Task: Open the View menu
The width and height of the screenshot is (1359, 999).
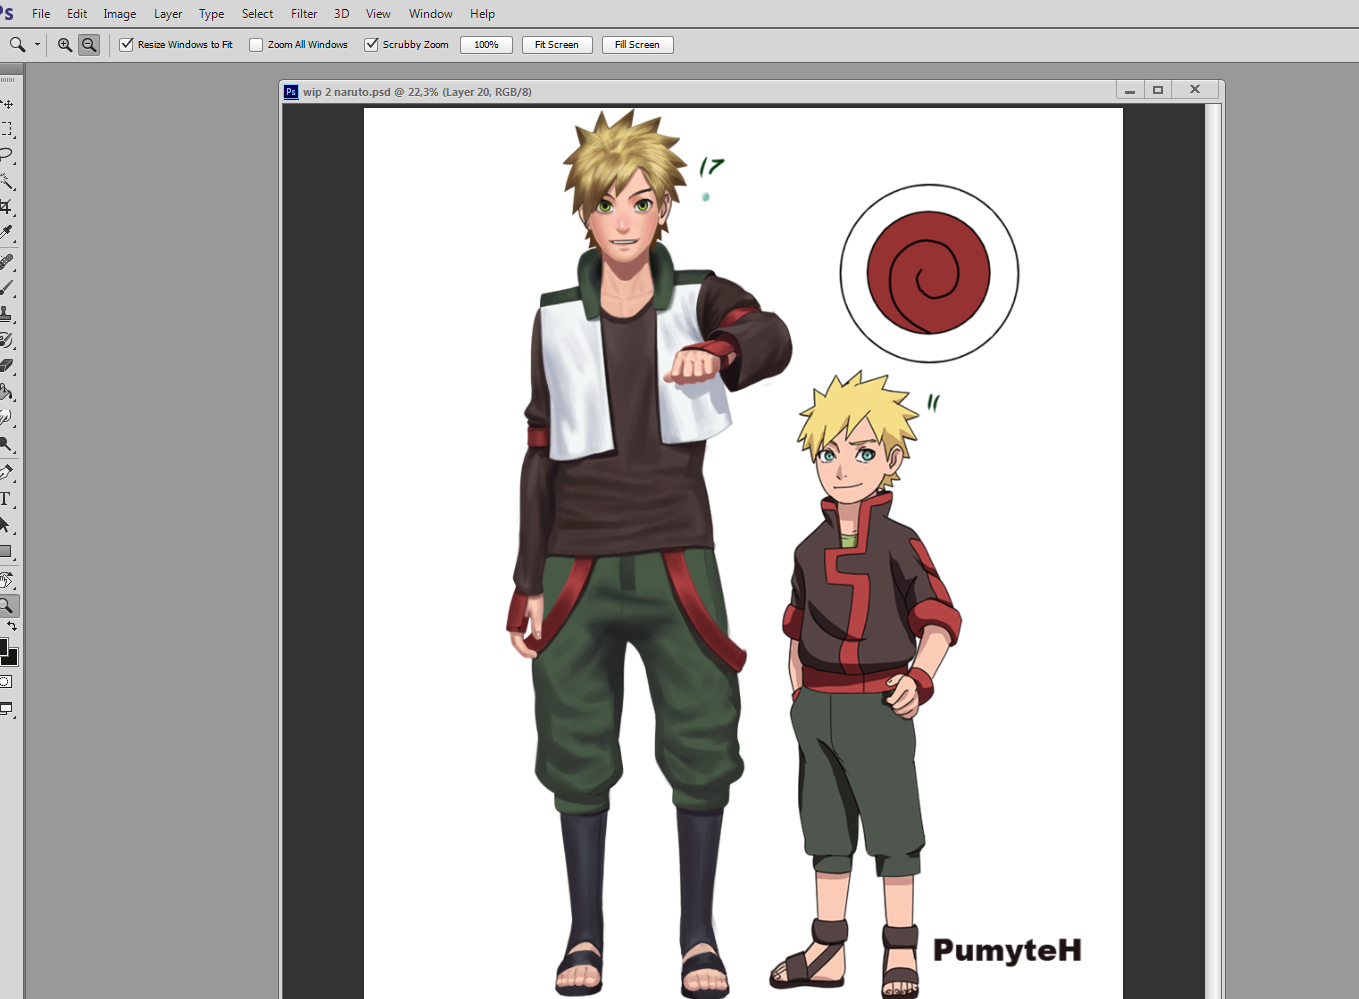Action: pos(378,14)
